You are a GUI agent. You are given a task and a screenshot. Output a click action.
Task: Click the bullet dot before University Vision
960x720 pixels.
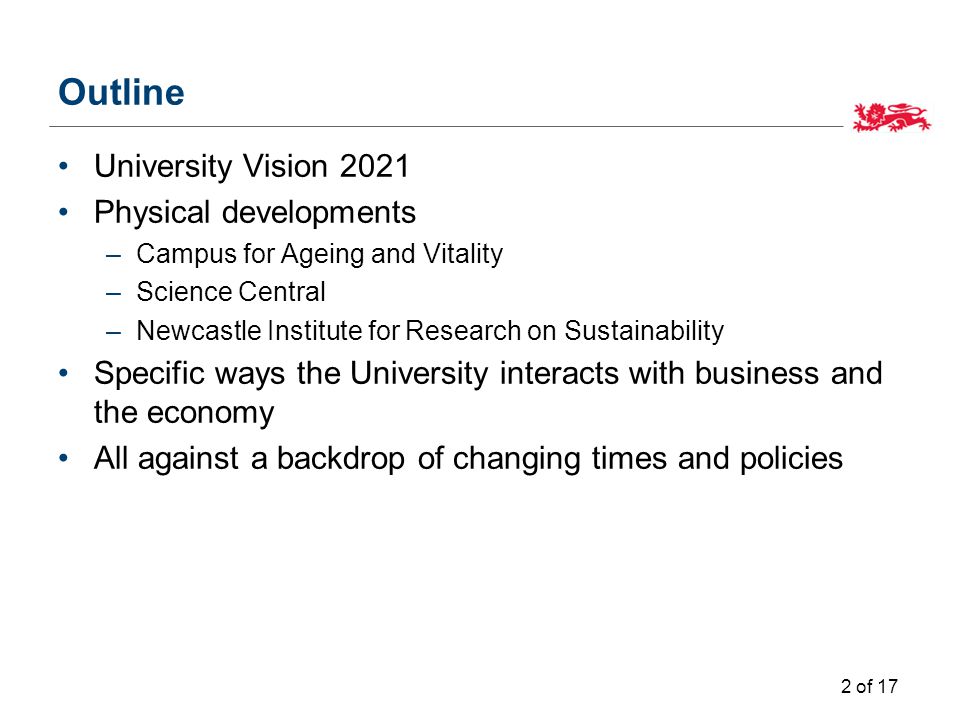click(x=64, y=165)
